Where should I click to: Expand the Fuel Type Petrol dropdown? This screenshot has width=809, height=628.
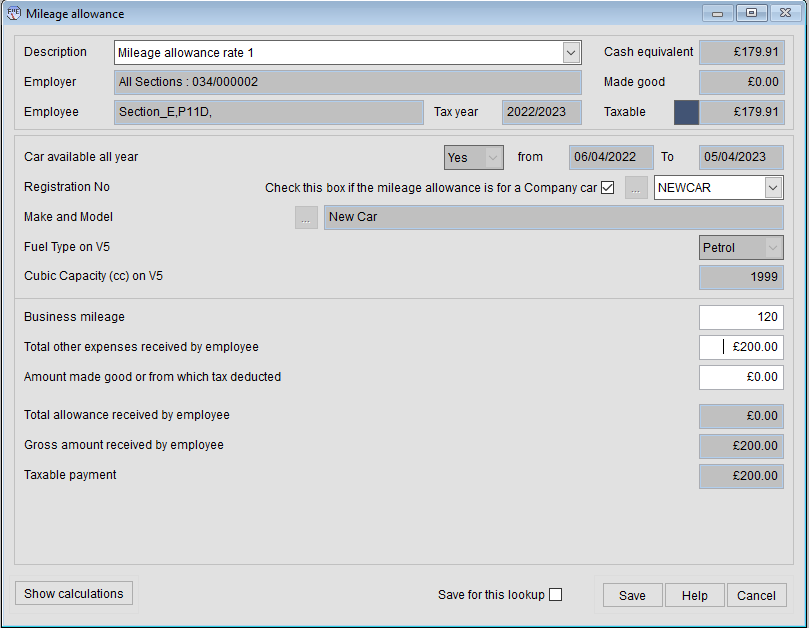772,248
